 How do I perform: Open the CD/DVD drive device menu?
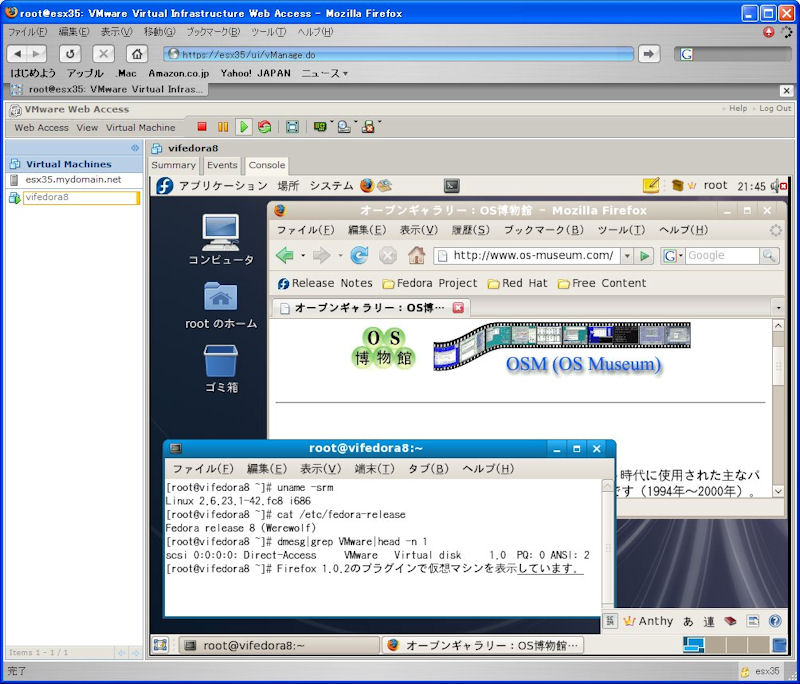(347, 127)
